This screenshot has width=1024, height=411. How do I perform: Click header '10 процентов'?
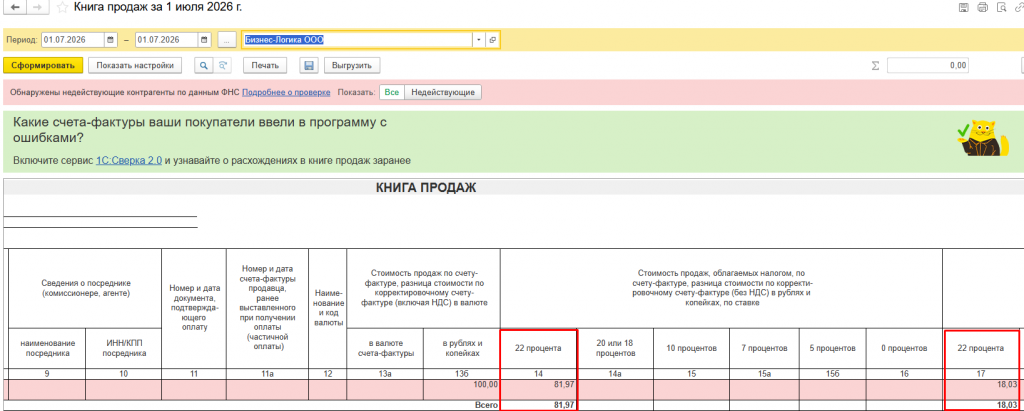pos(692,348)
